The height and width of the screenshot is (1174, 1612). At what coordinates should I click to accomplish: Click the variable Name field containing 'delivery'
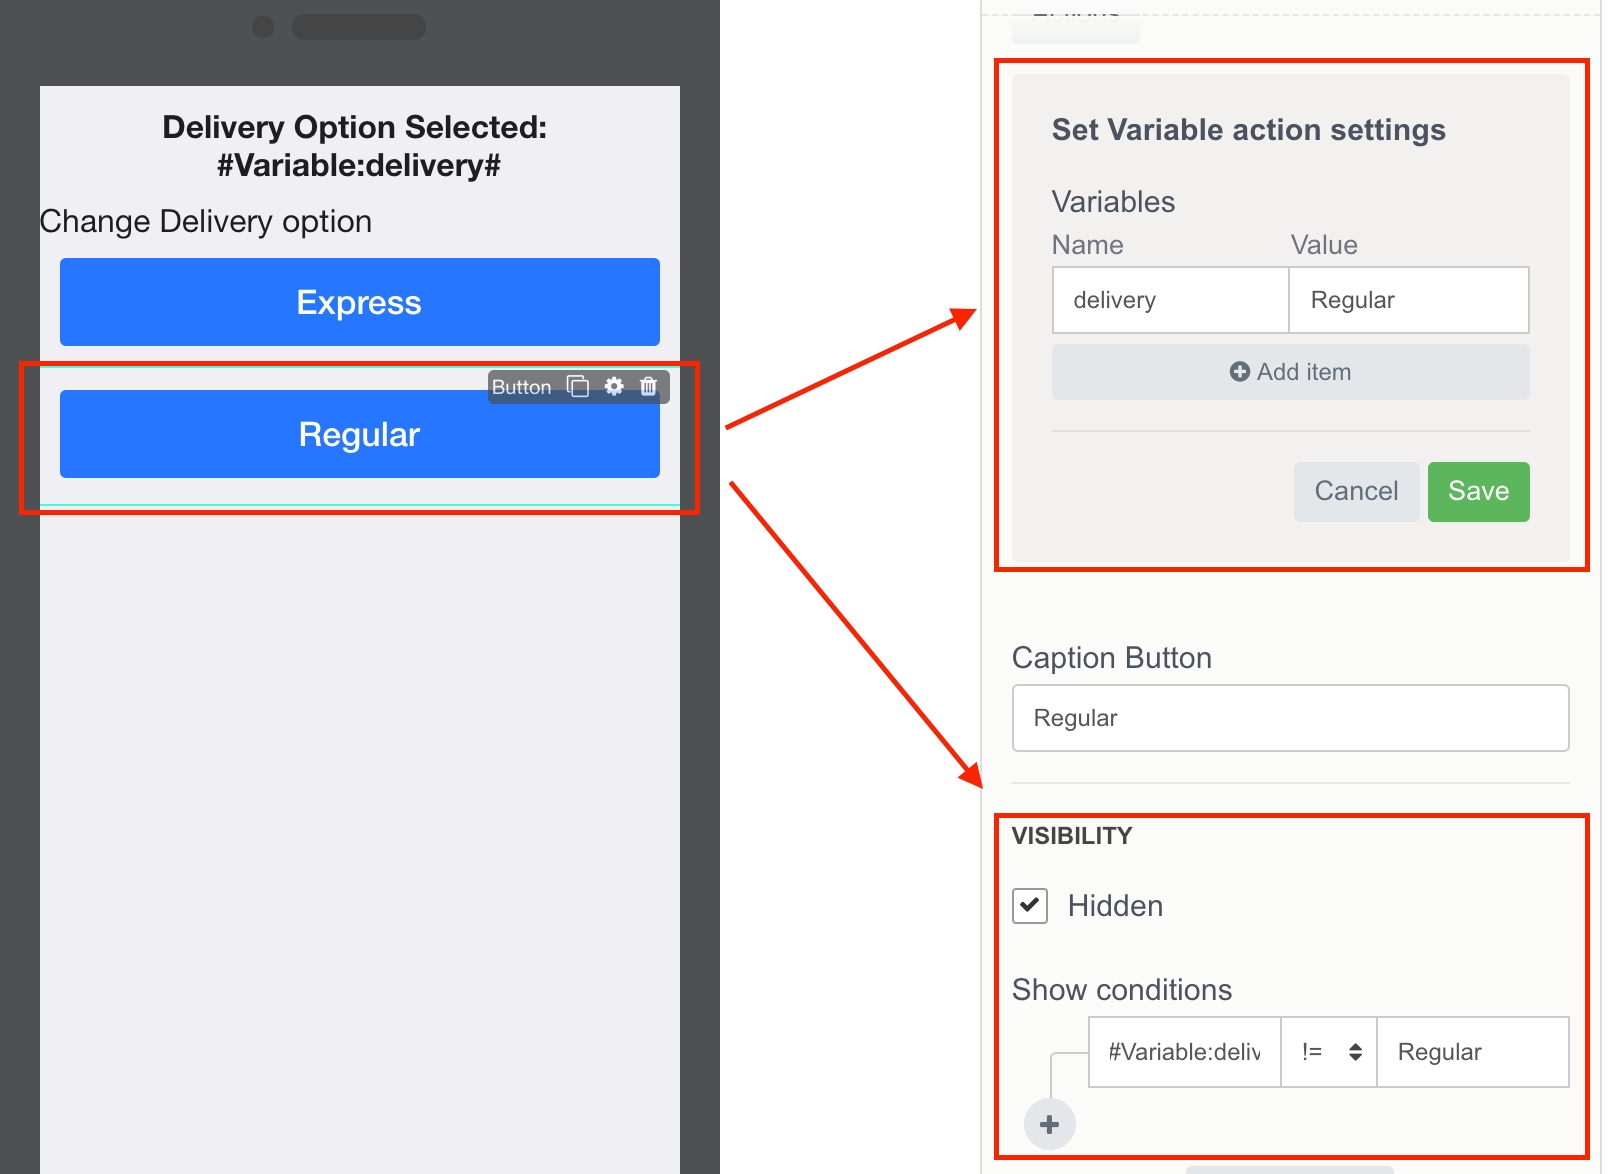[x=1170, y=300]
